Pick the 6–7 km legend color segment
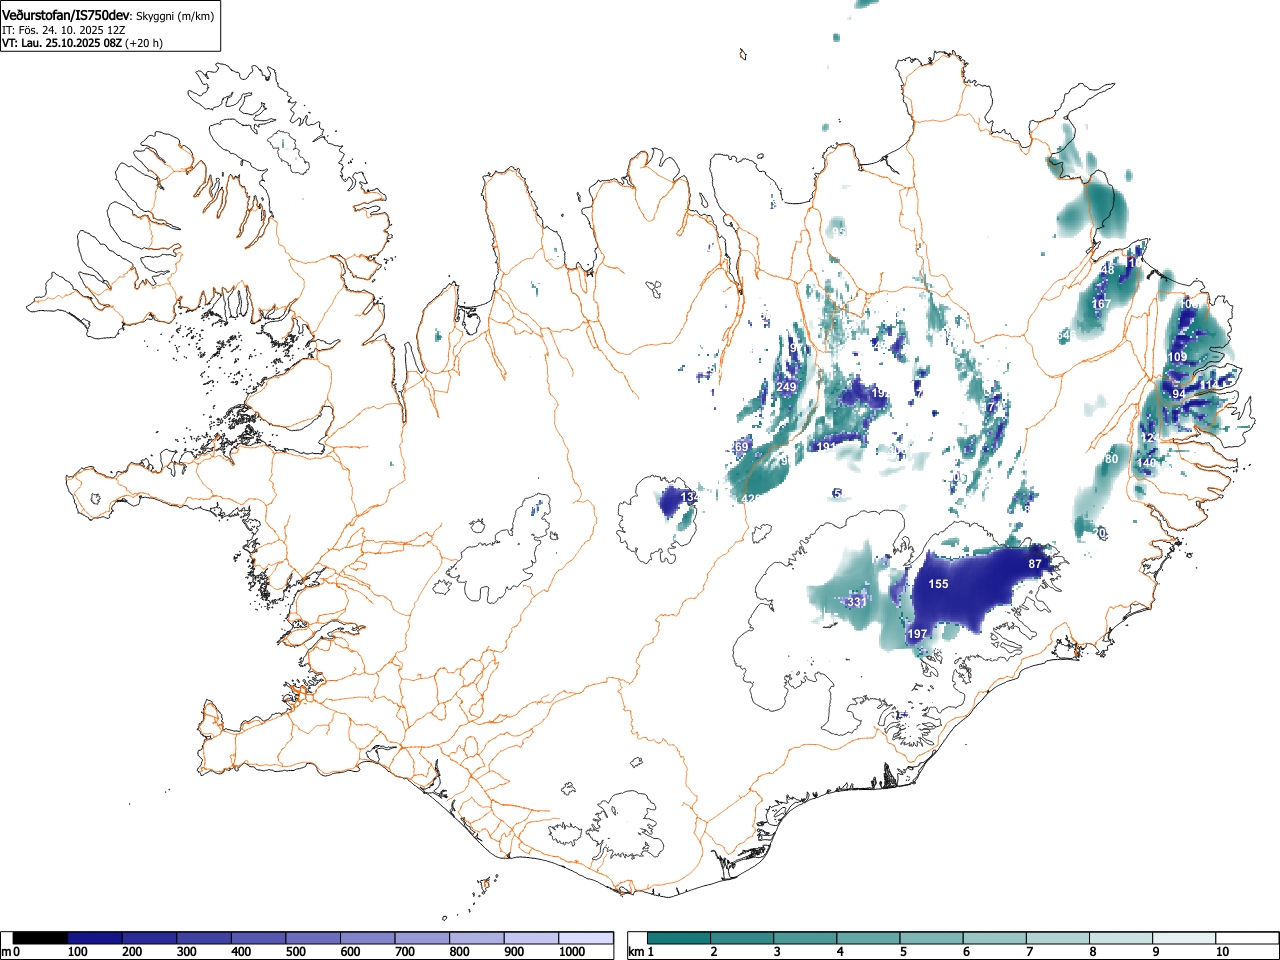This screenshot has height=960, width=1280. point(995,938)
